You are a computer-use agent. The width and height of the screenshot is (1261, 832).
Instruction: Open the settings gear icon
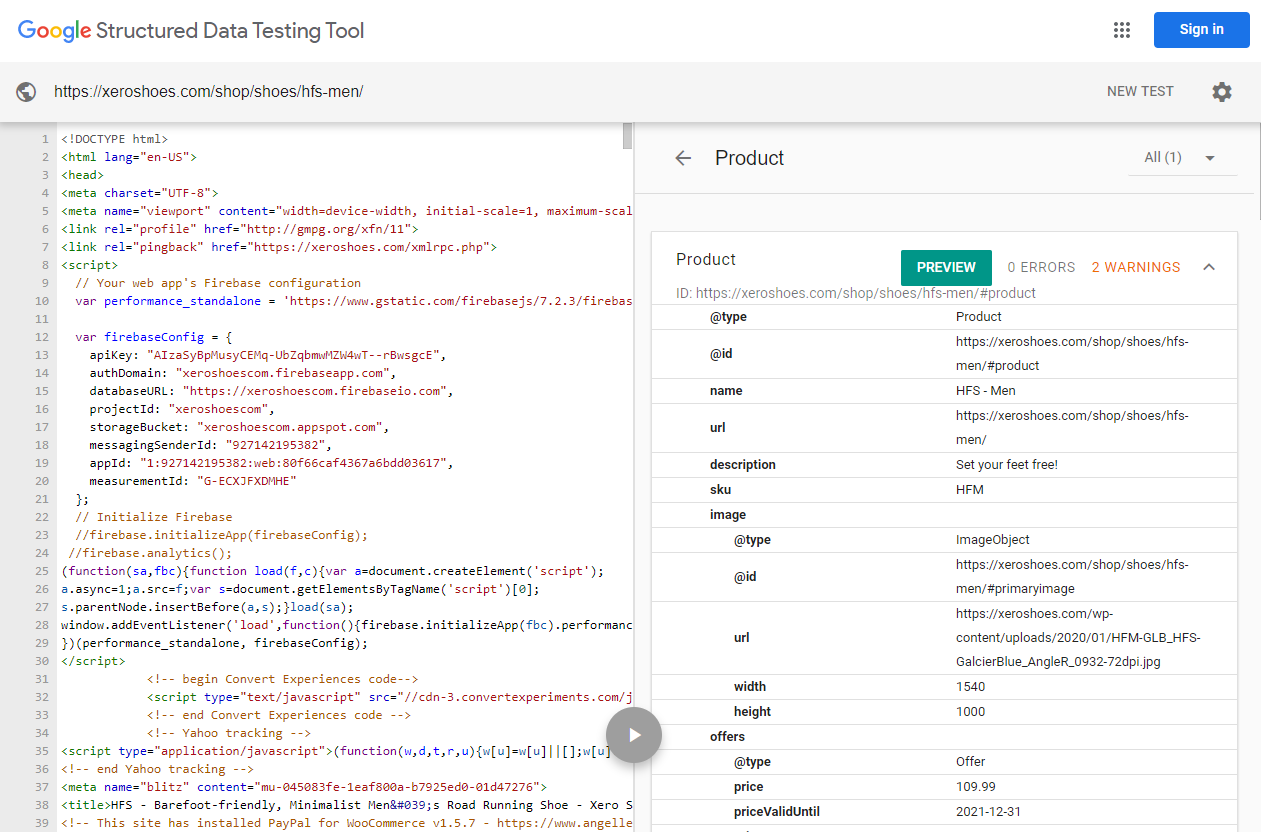pyautogui.click(x=1222, y=92)
